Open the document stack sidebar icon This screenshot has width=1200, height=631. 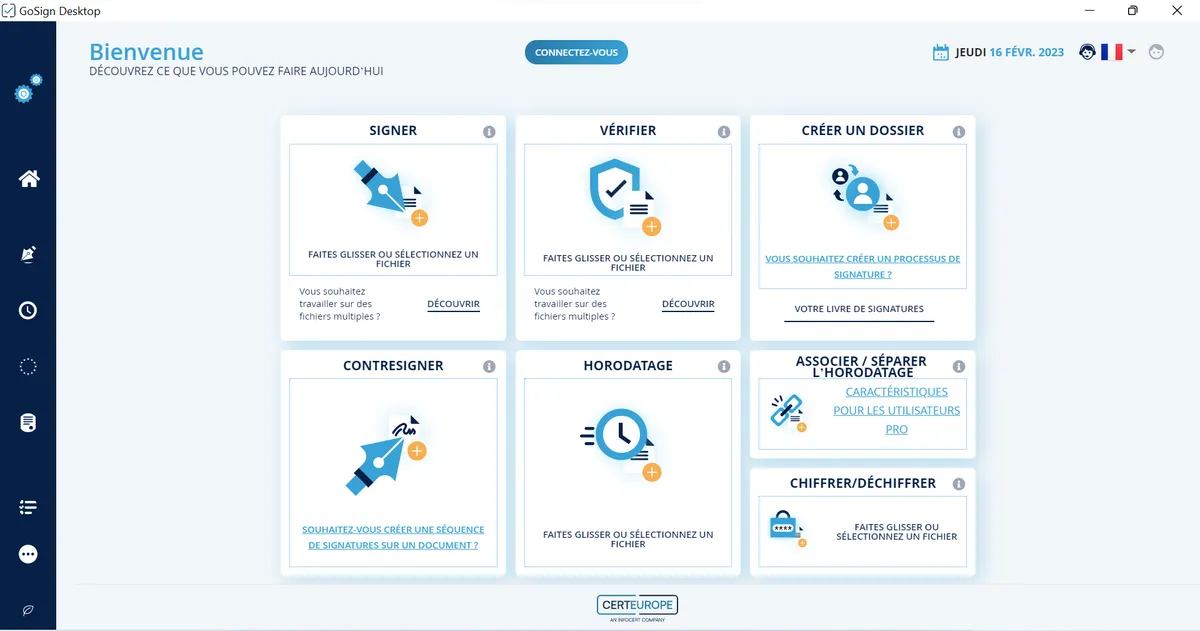coord(28,423)
